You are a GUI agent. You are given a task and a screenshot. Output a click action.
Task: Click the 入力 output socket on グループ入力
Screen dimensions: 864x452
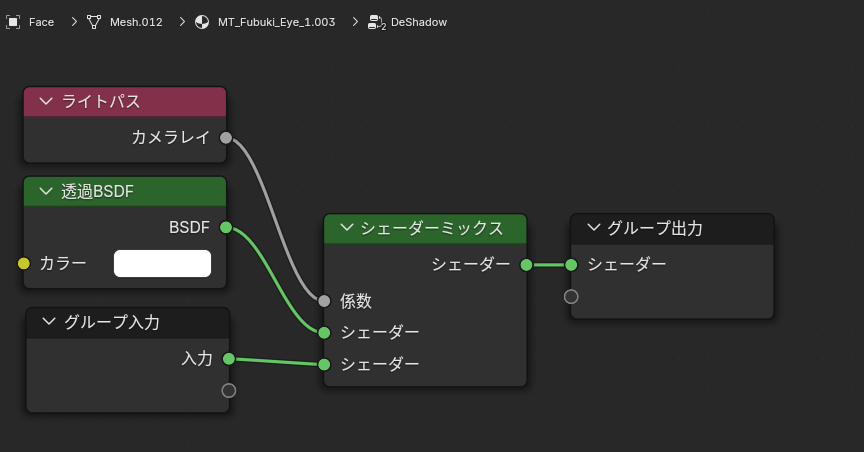(229, 359)
